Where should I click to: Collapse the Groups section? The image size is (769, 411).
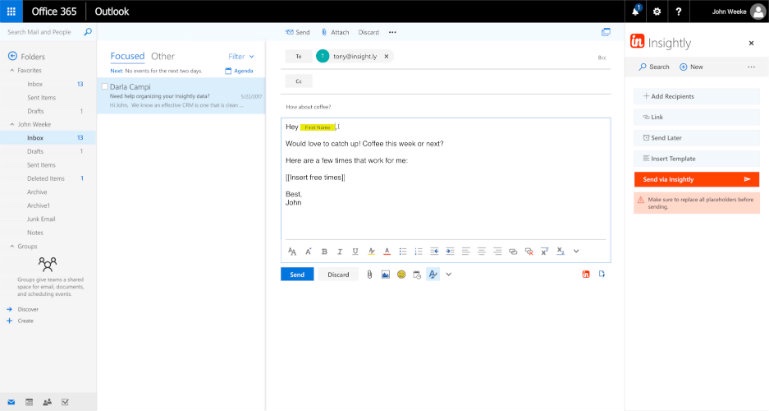12,246
